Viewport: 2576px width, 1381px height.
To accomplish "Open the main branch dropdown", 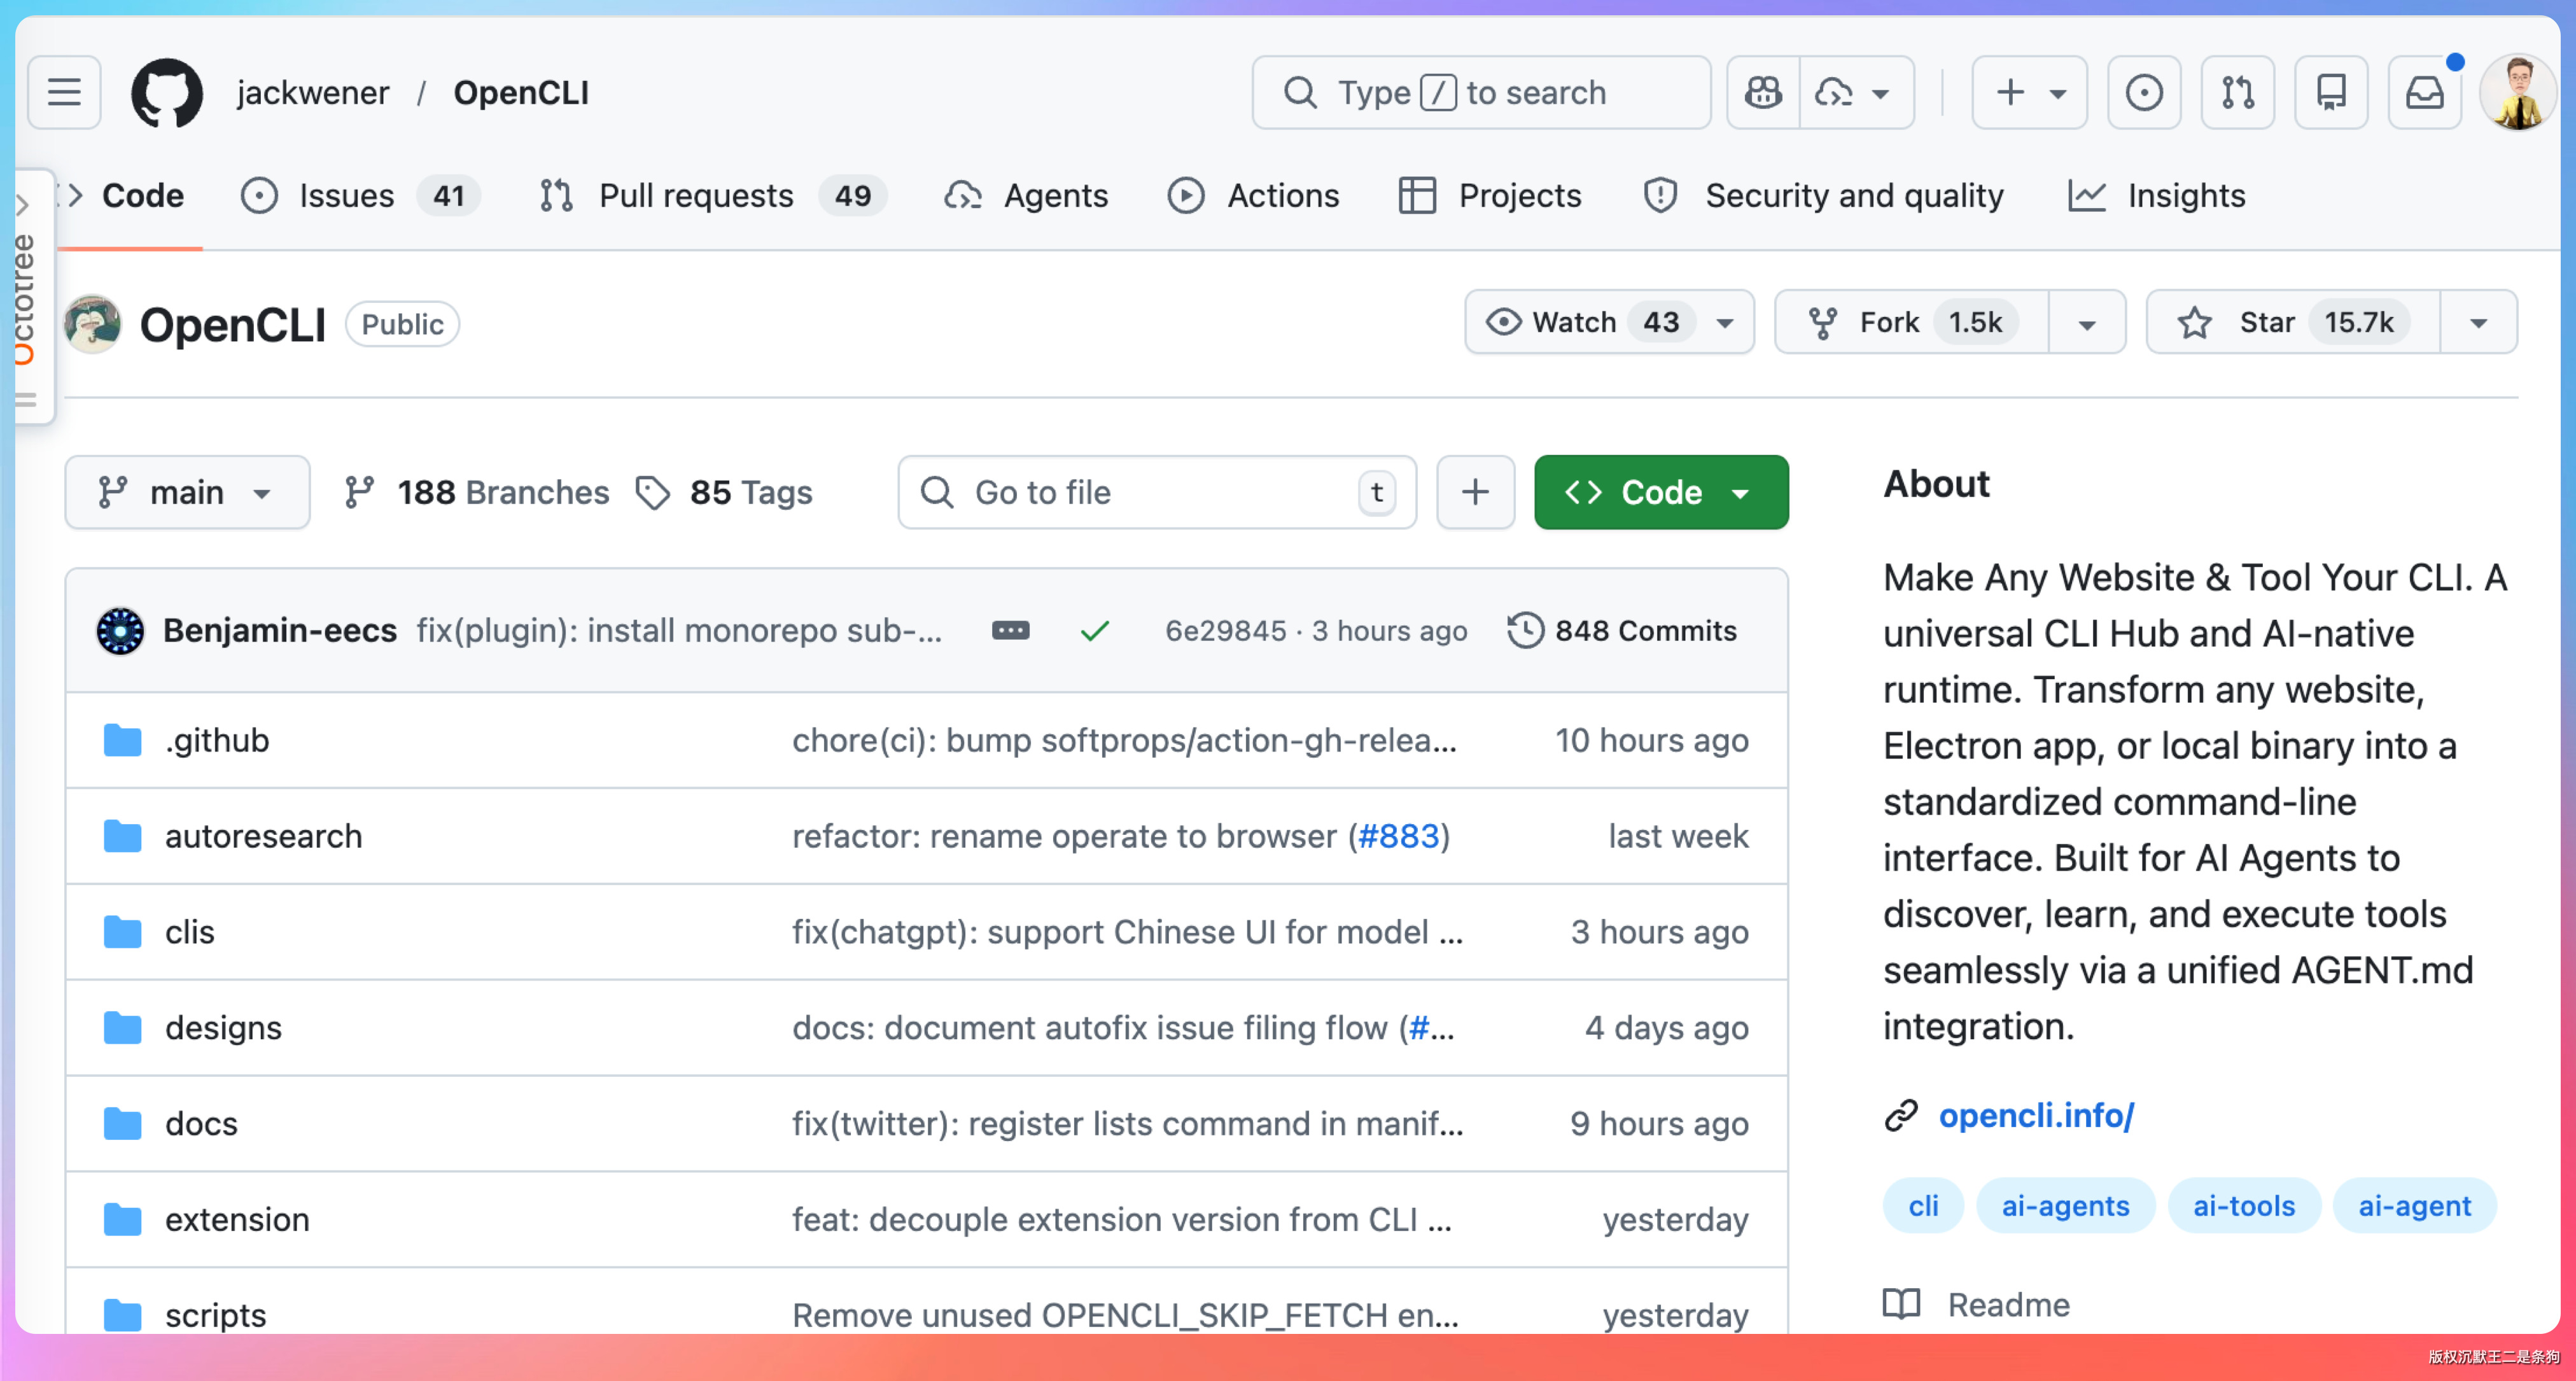I will coord(187,492).
